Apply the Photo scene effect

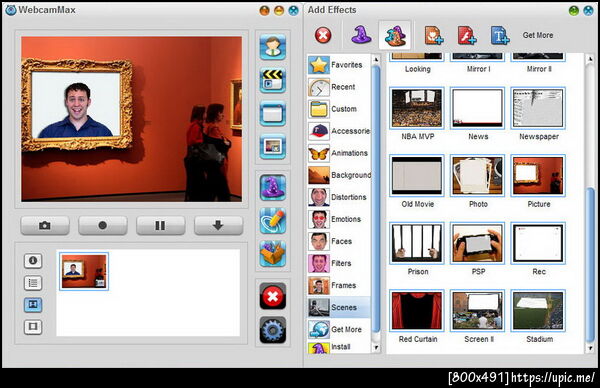[478, 176]
